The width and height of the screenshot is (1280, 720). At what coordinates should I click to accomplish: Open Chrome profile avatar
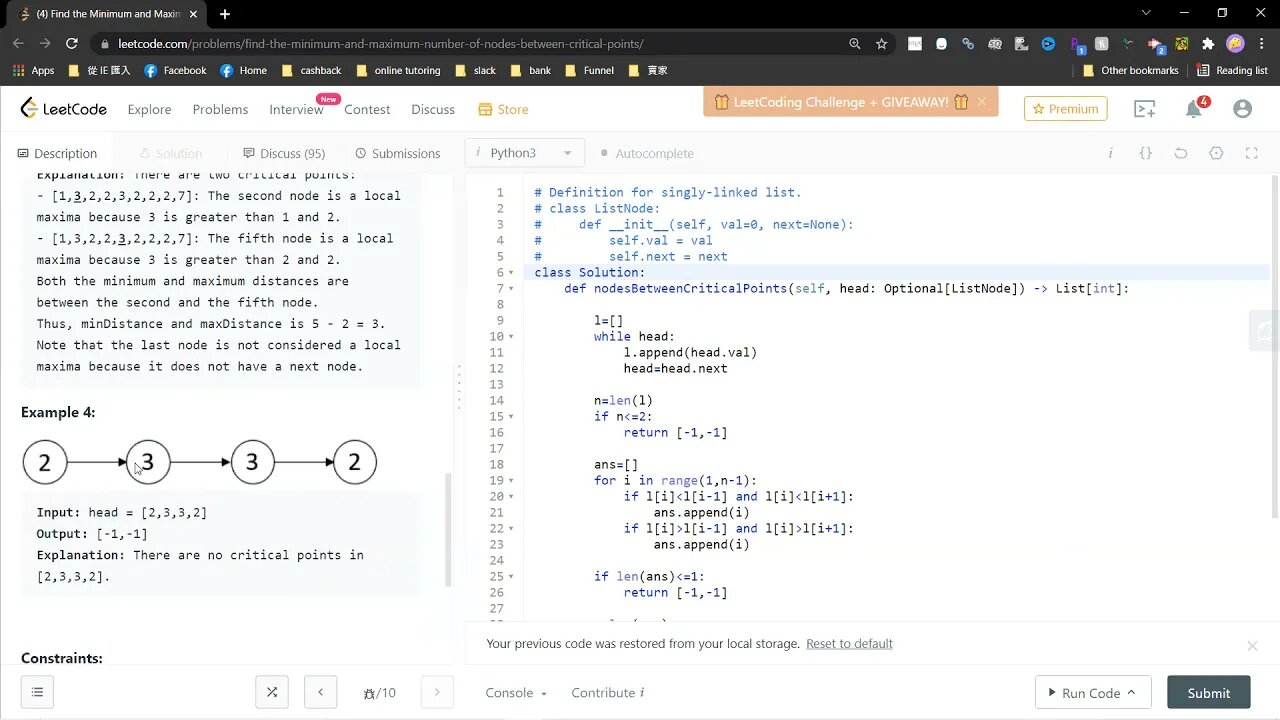pos(1235,44)
